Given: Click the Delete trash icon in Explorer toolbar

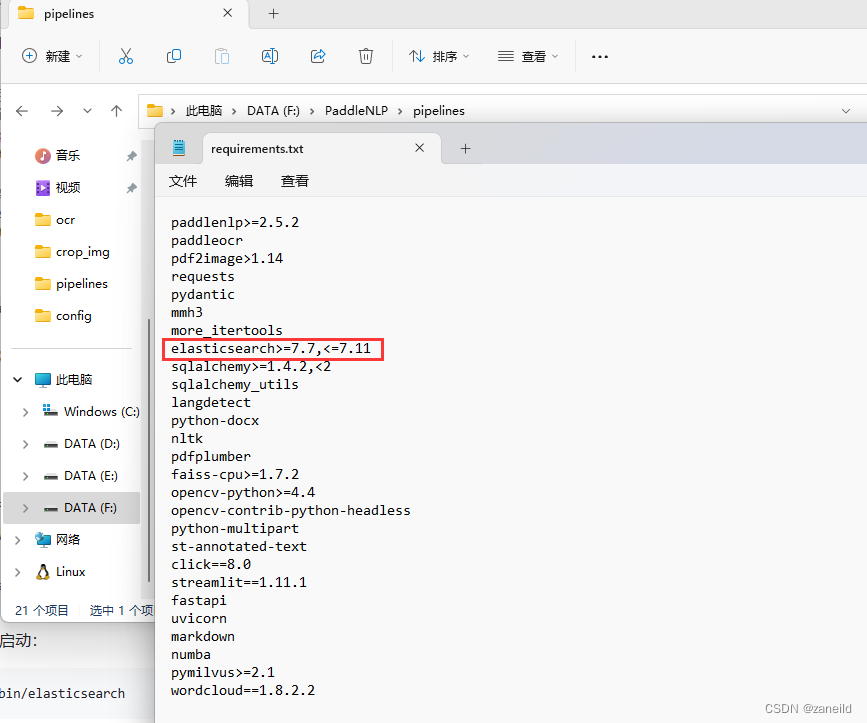Looking at the screenshot, I should pos(366,56).
